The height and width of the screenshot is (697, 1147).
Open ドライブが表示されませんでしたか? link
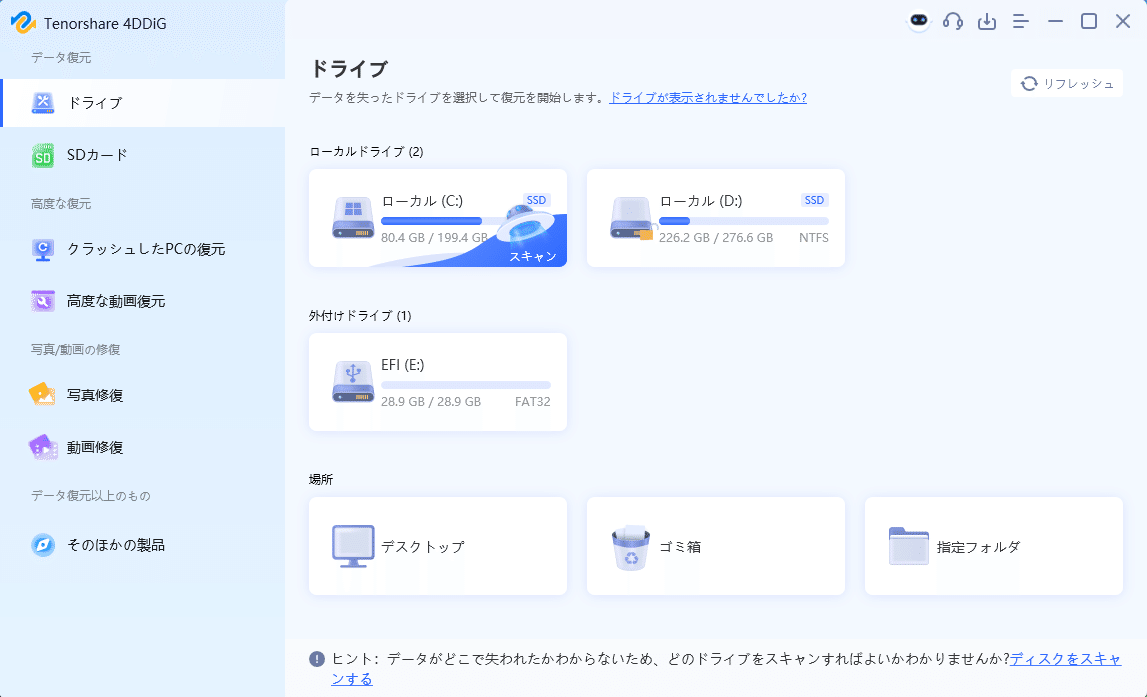point(707,97)
